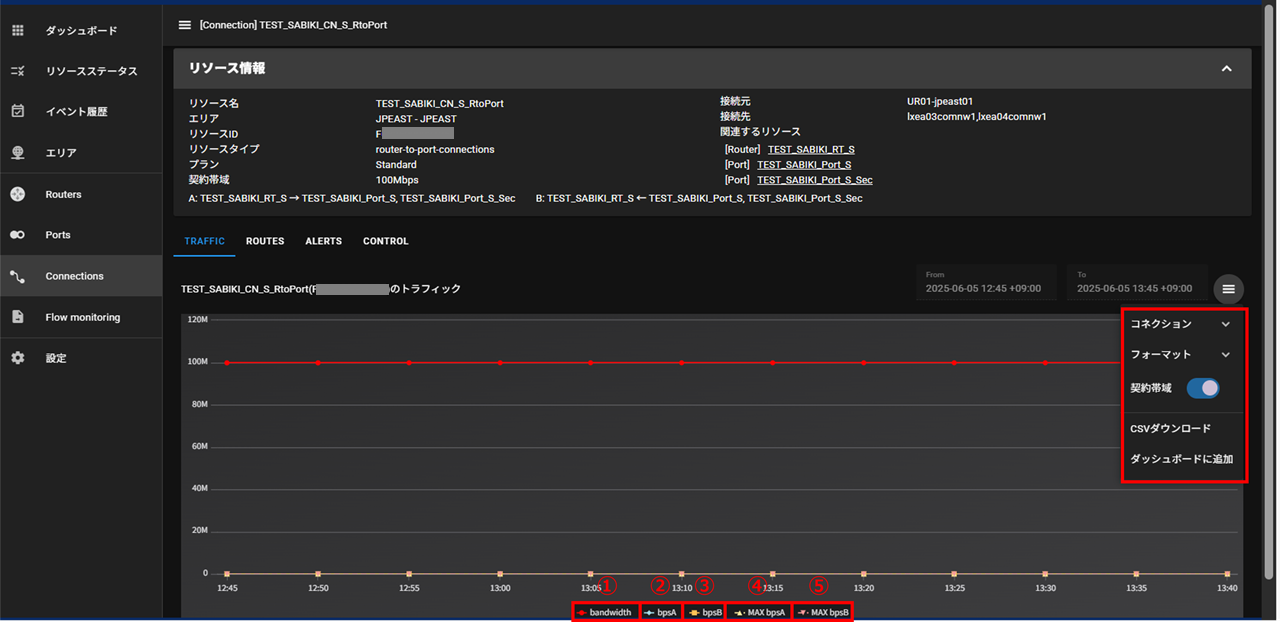Select the Area globe icon
Image resolution: width=1280 pixels, height=622 pixels.
point(17,153)
